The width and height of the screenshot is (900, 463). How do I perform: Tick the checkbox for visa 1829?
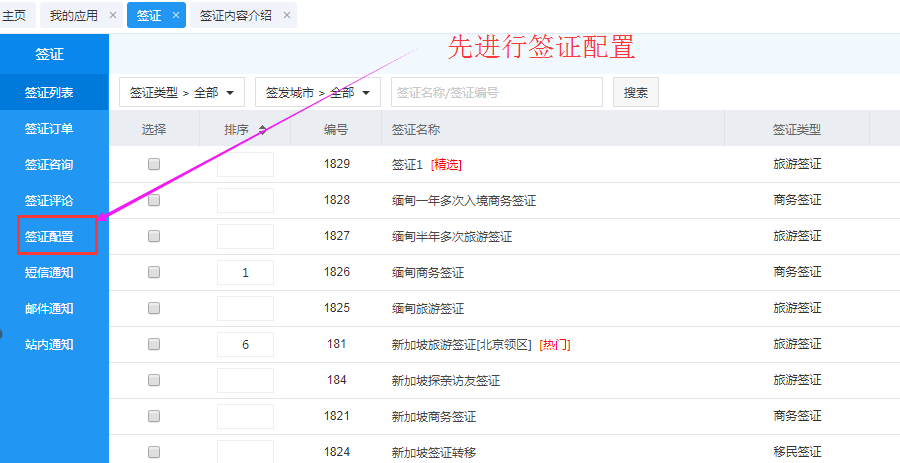click(x=154, y=164)
